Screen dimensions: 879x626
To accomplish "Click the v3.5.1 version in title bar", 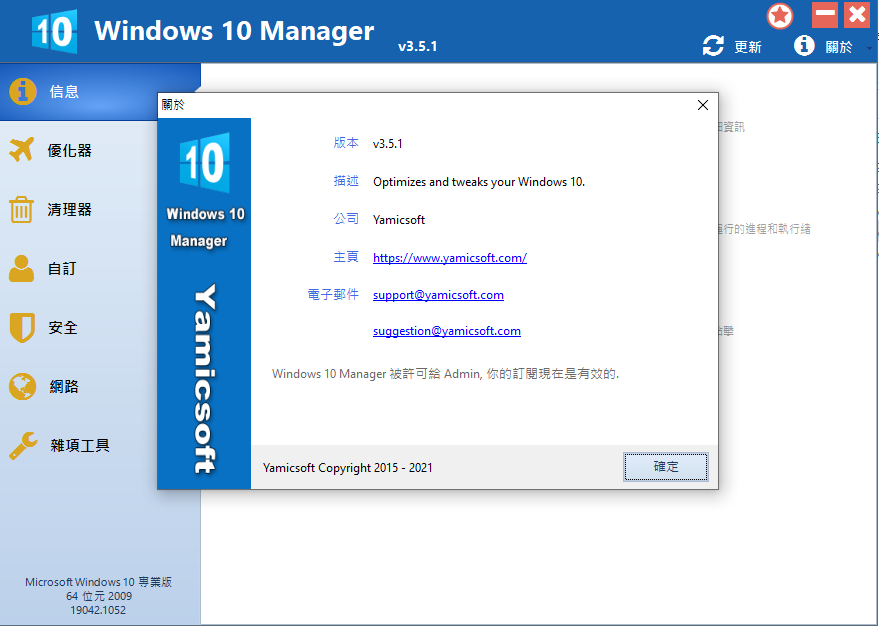I will pos(418,47).
